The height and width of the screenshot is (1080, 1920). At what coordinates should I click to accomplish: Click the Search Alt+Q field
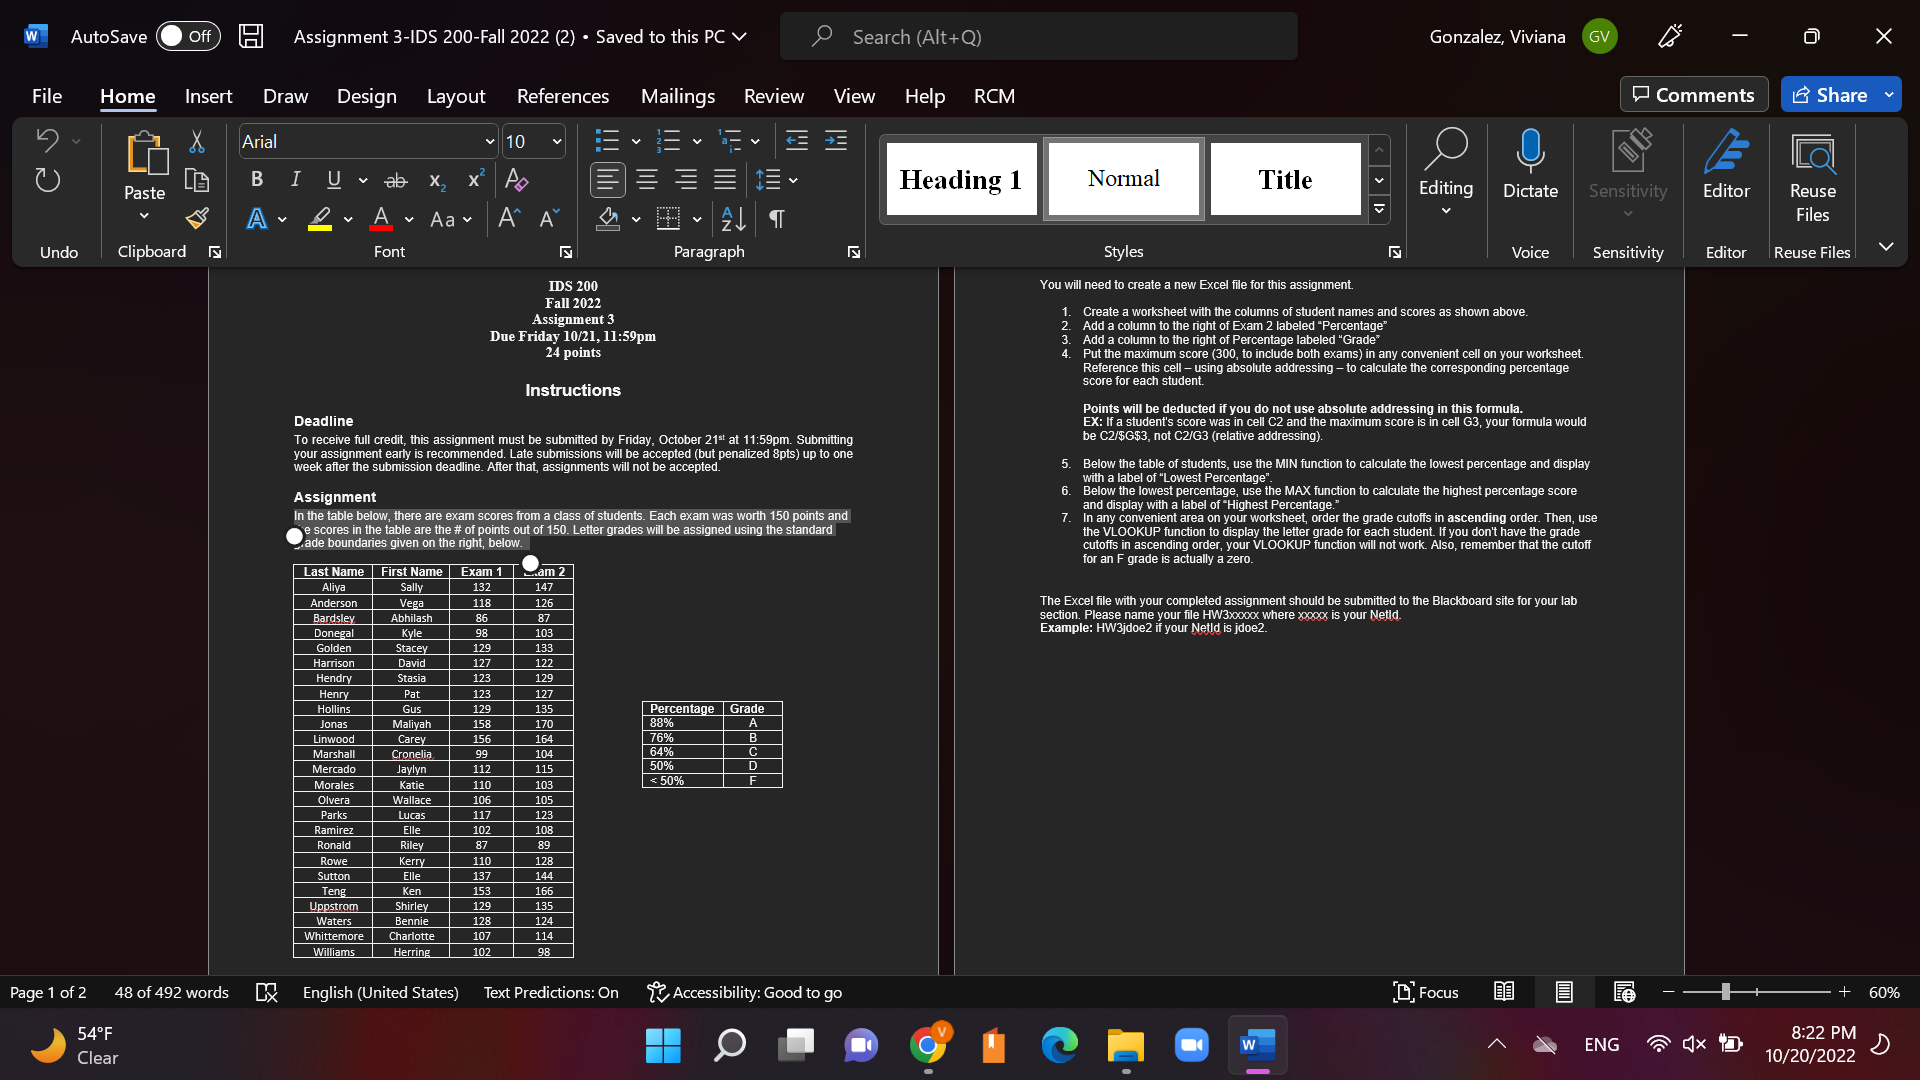pos(1040,36)
